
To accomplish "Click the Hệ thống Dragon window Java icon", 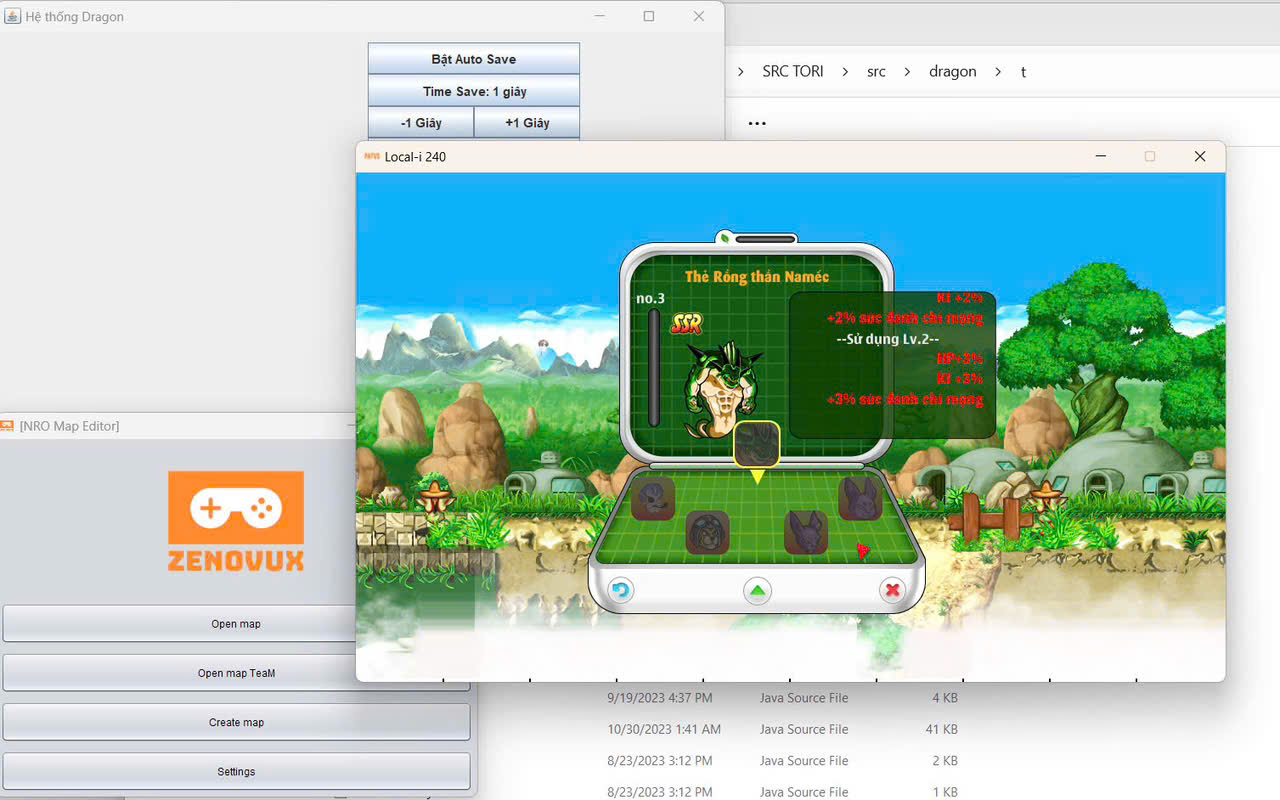I will coord(13,17).
